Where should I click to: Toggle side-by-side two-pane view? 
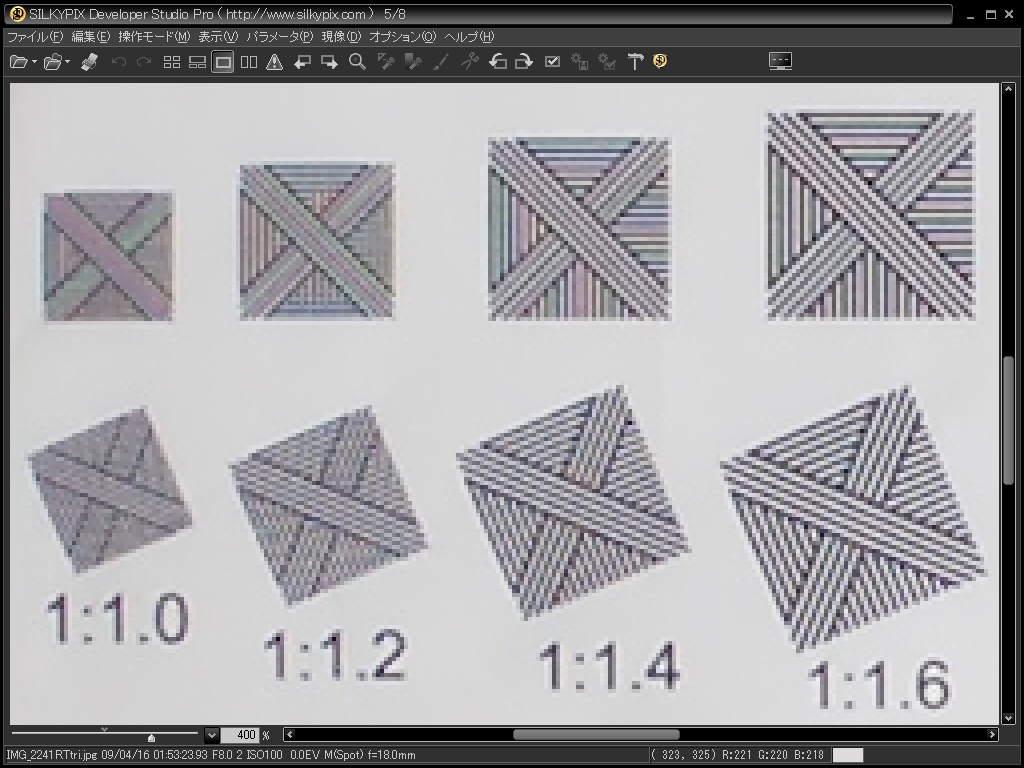tap(249, 62)
